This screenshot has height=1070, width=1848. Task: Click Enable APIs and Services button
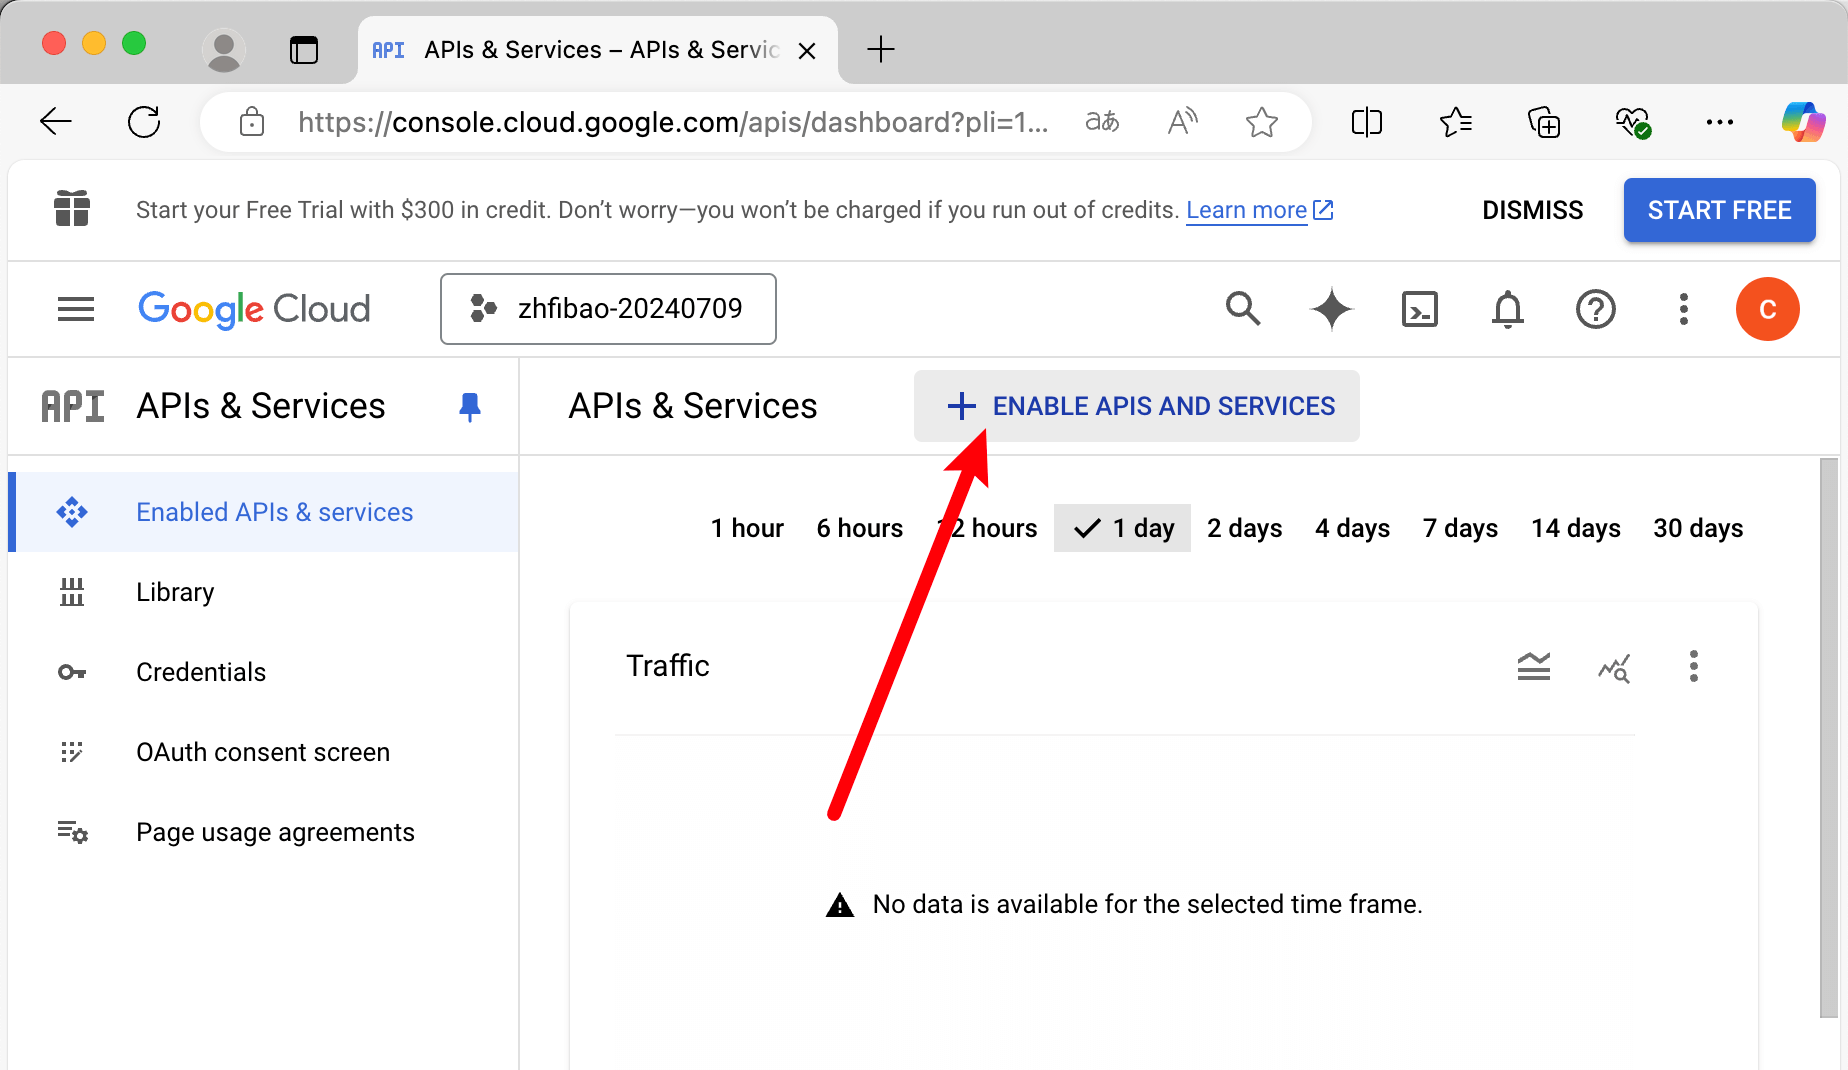point(1137,406)
